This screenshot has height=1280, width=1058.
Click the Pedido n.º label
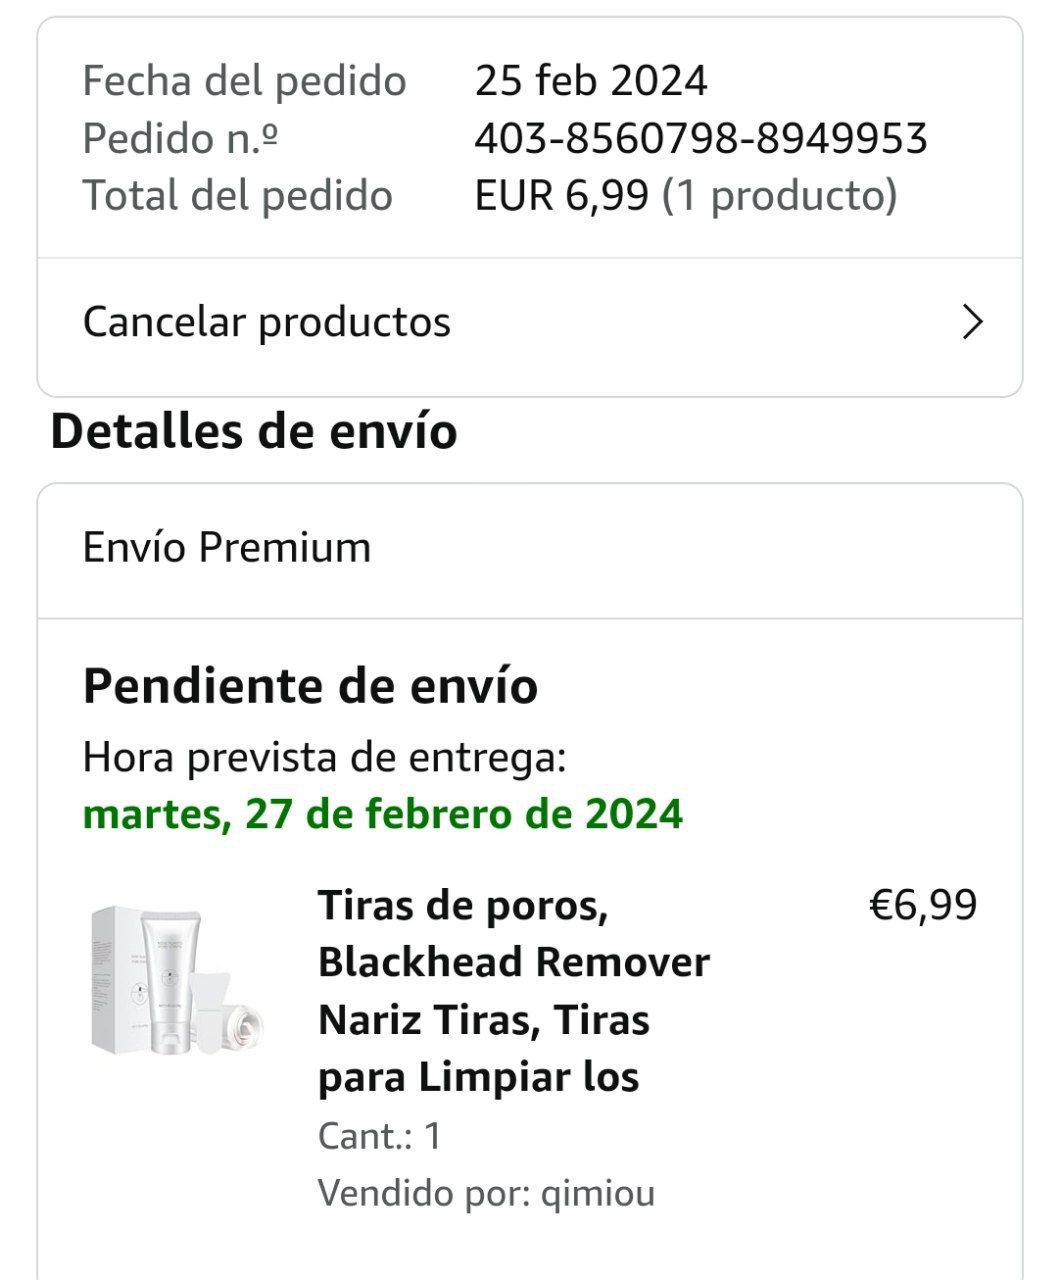tap(180, 138)
